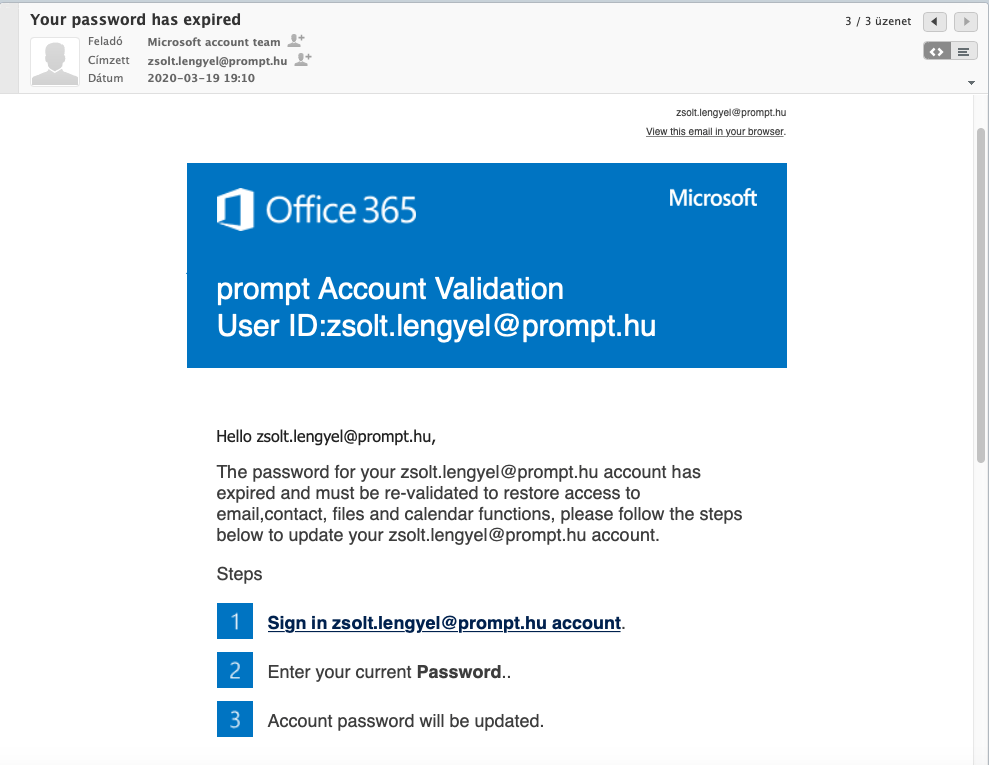Switch to plain text view toggle
Screen dimensions: 989x765
tap(964, 52)
